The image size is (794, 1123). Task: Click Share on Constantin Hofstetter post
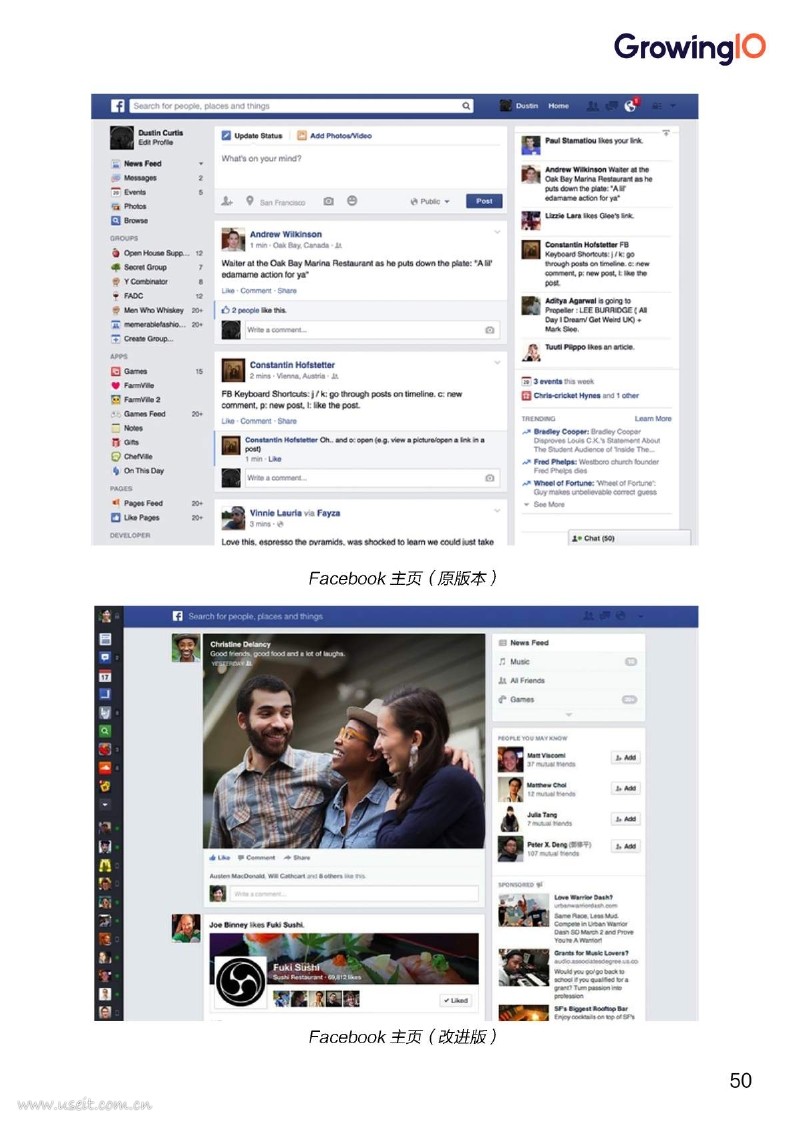coord(287,421)
